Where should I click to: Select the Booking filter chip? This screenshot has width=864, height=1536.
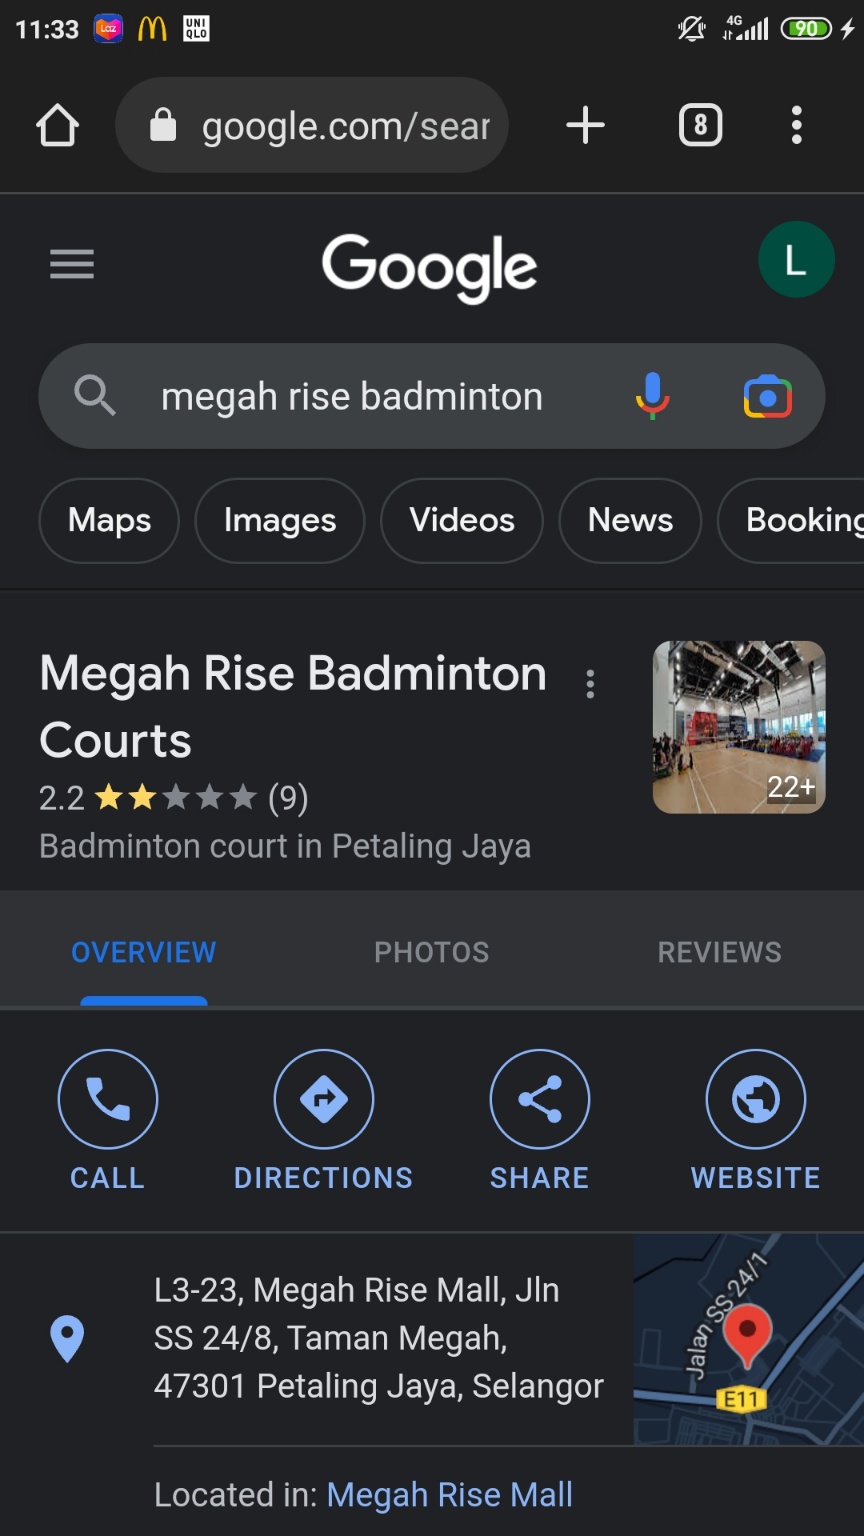point(791,520)
